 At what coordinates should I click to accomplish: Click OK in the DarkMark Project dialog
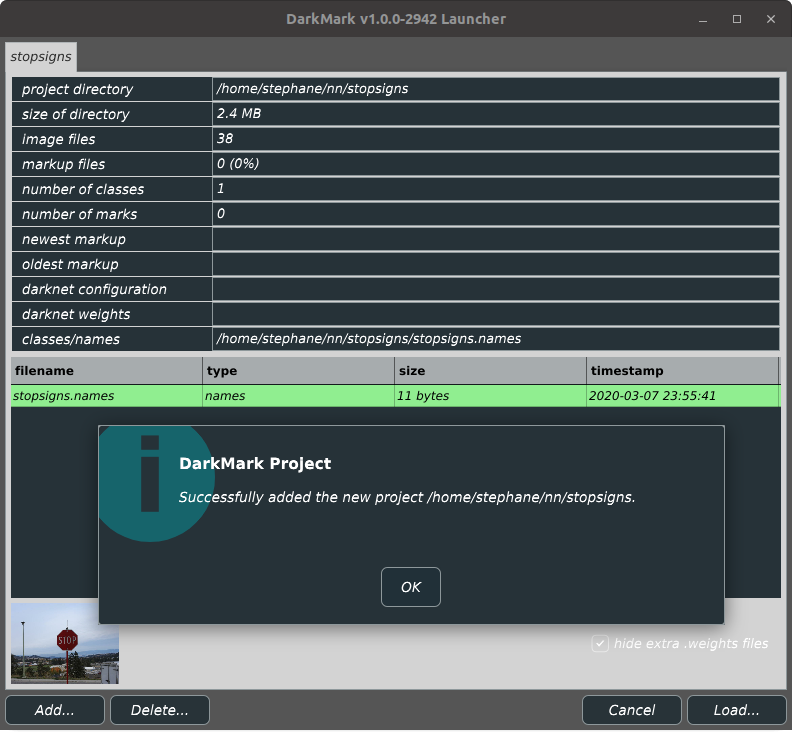410,587
